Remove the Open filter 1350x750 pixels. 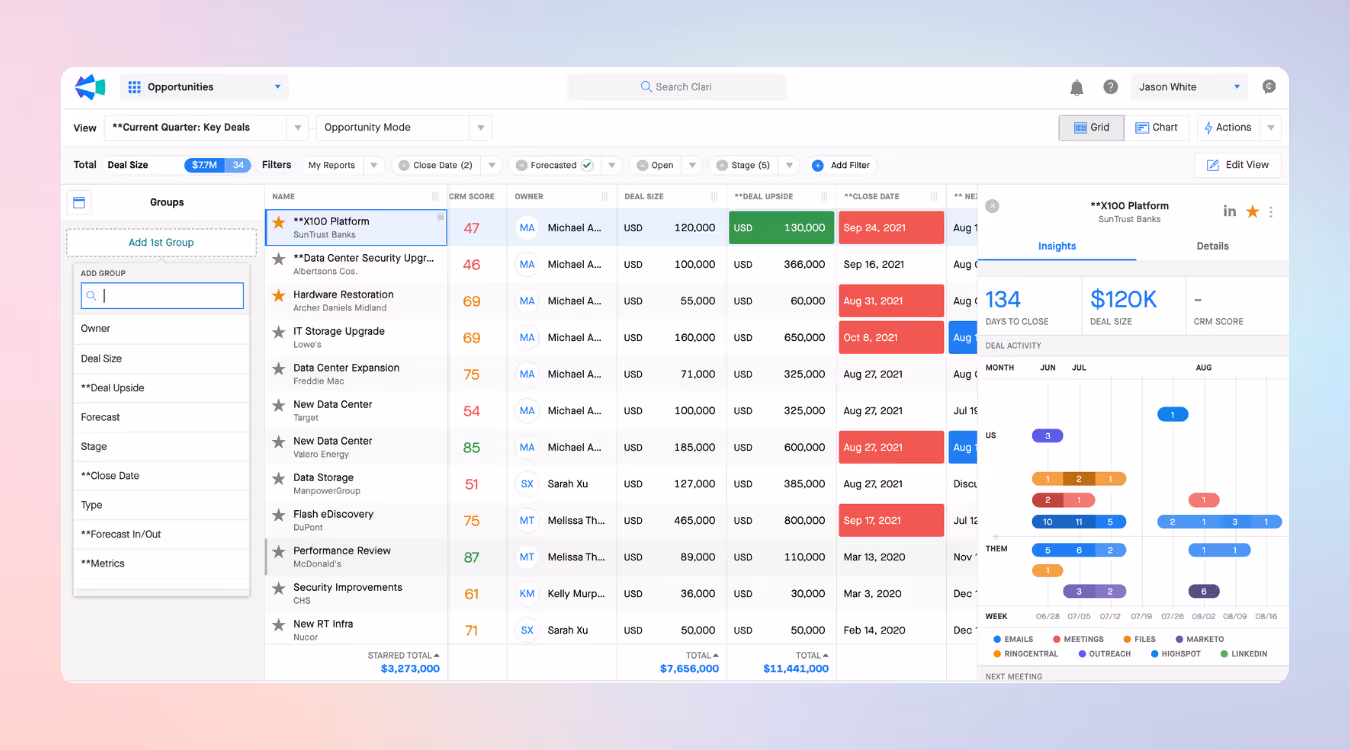pos(640,165)
